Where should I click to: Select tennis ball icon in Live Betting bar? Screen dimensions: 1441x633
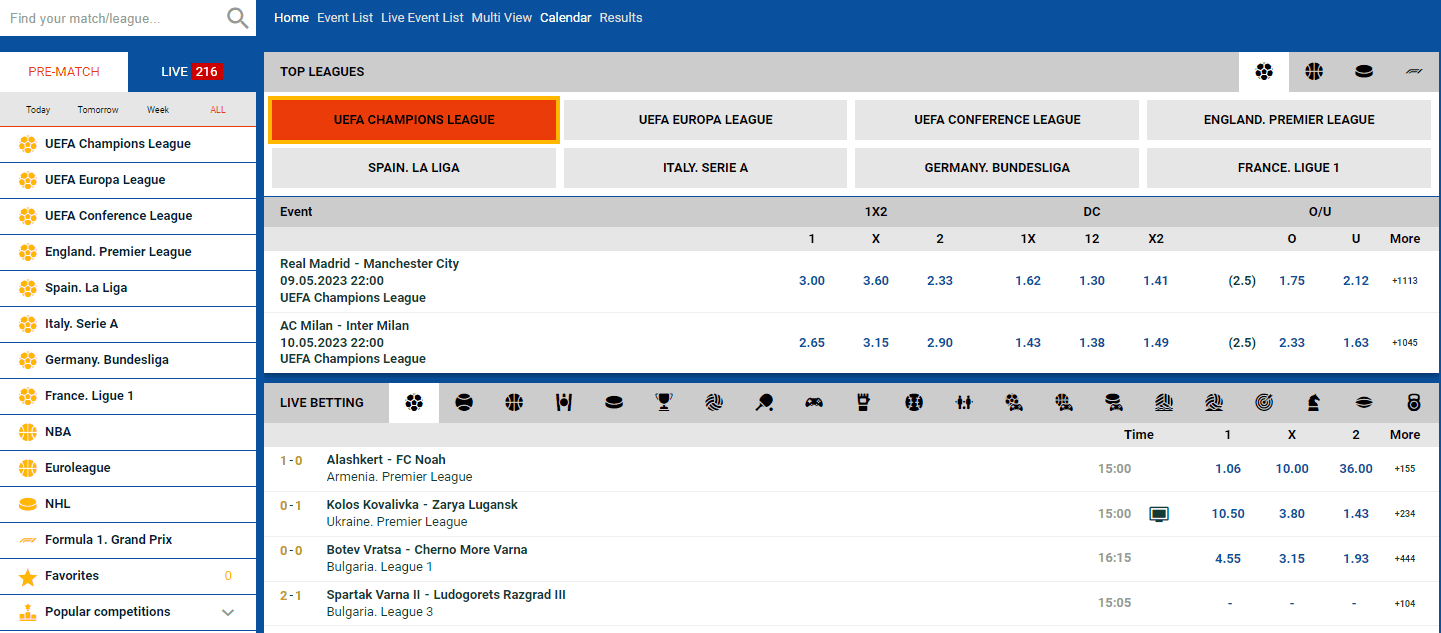pos(464,402)
